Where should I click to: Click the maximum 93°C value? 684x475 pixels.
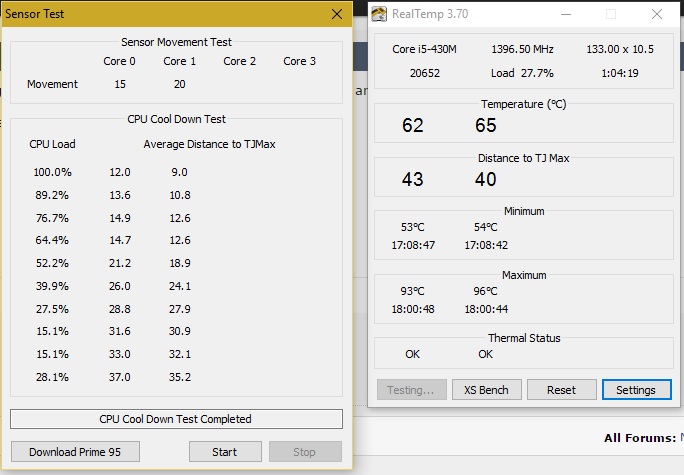point(413,291)
